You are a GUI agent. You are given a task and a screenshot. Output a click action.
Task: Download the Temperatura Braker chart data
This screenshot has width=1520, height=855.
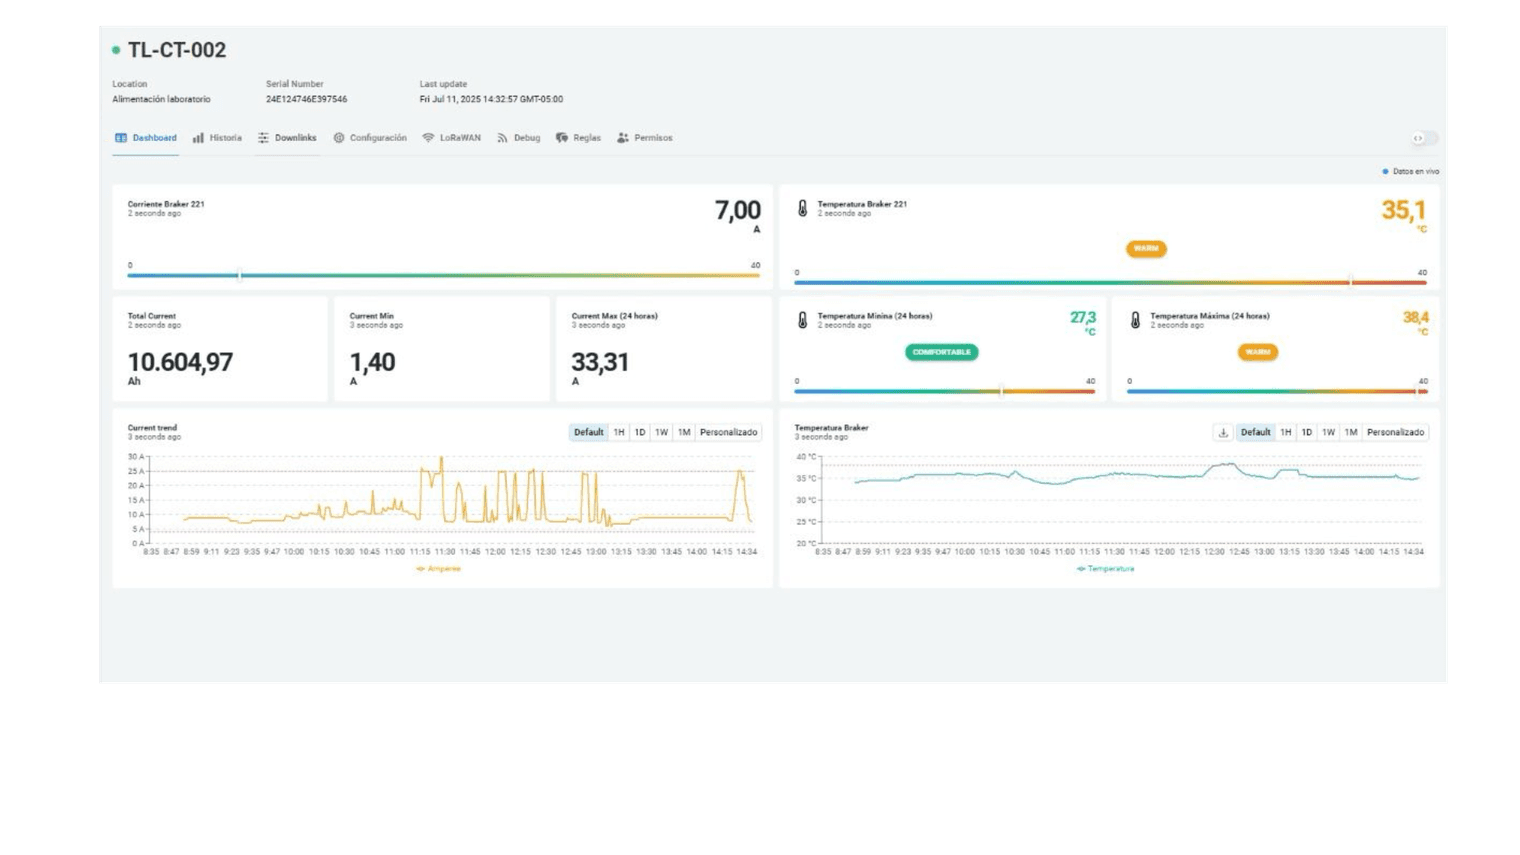click(x=1223, y=432)
